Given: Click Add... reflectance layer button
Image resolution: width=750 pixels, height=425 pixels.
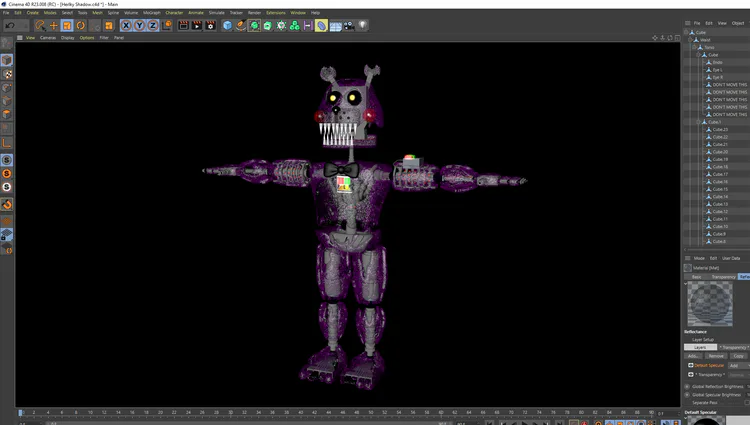Looking at the screenshot, I should (x=693, y=356).
